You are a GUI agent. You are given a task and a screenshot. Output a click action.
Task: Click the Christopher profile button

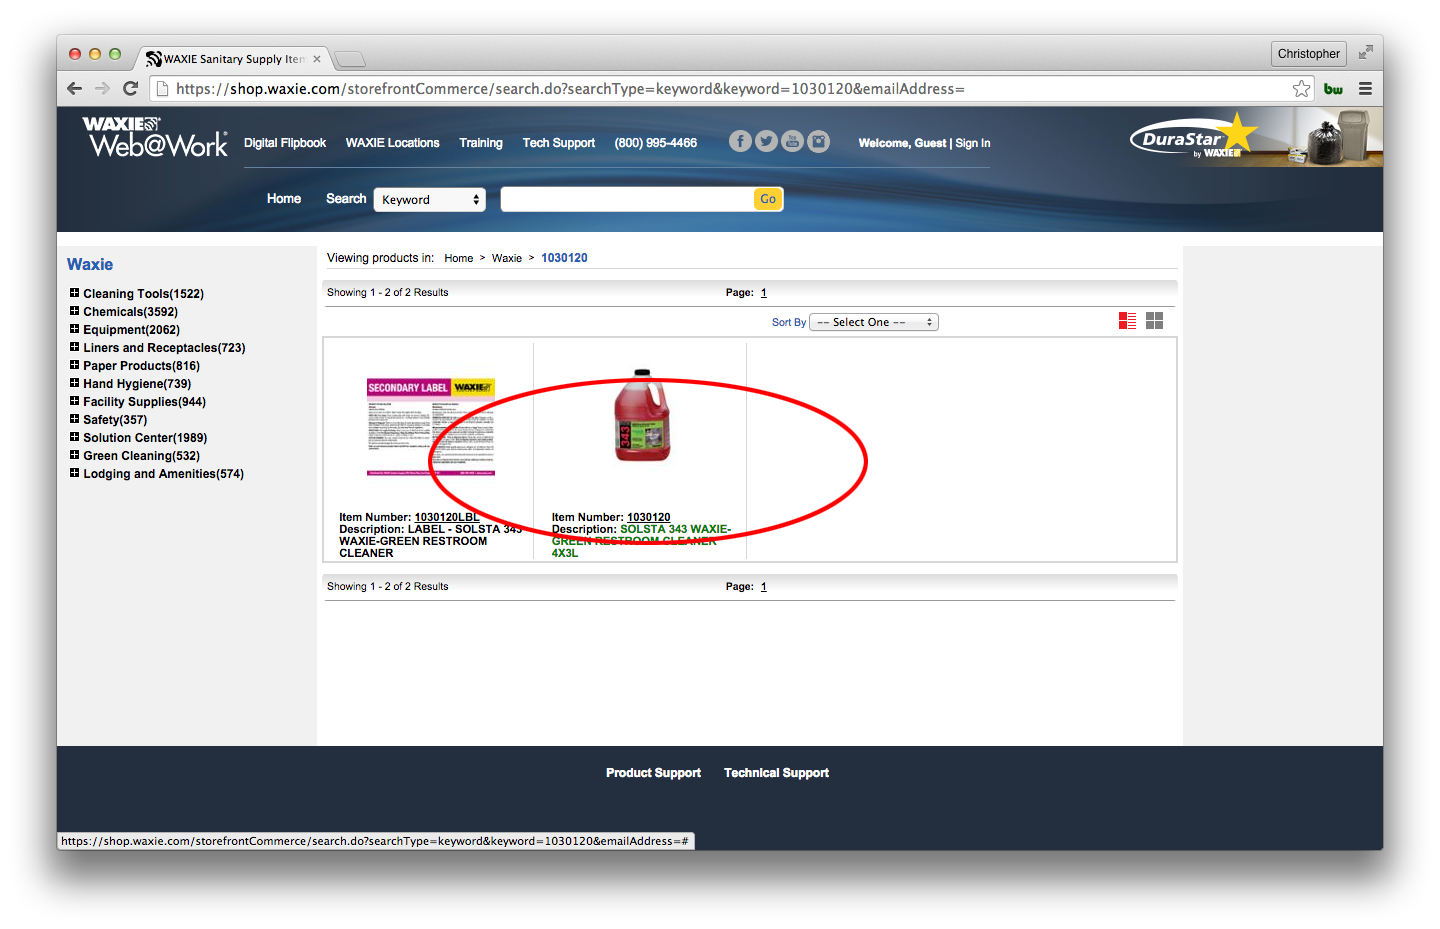(x=1308, y=53)
